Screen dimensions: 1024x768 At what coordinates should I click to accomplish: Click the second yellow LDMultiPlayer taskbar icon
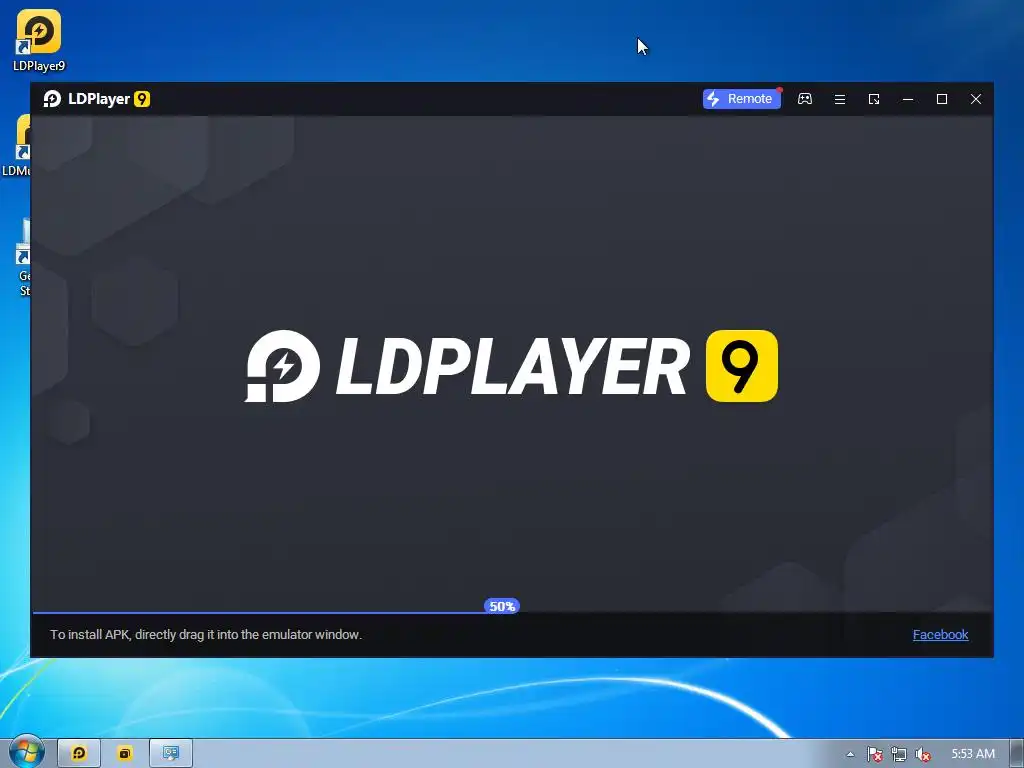pyautogui.click(x=124, y=754)
